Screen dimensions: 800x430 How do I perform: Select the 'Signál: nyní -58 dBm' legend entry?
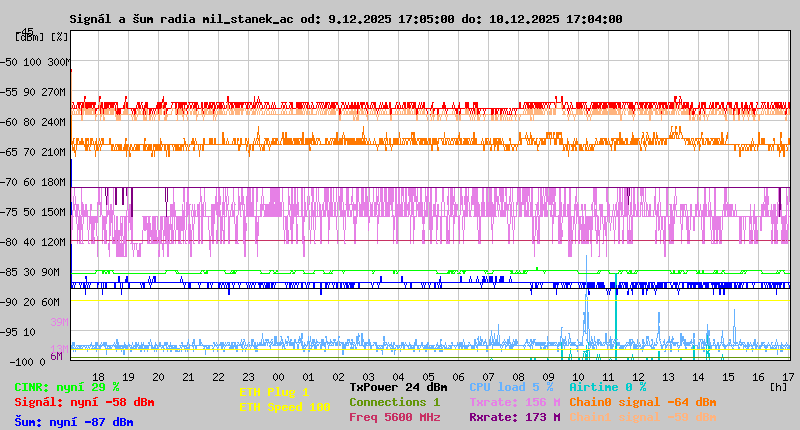coord(84,402)
